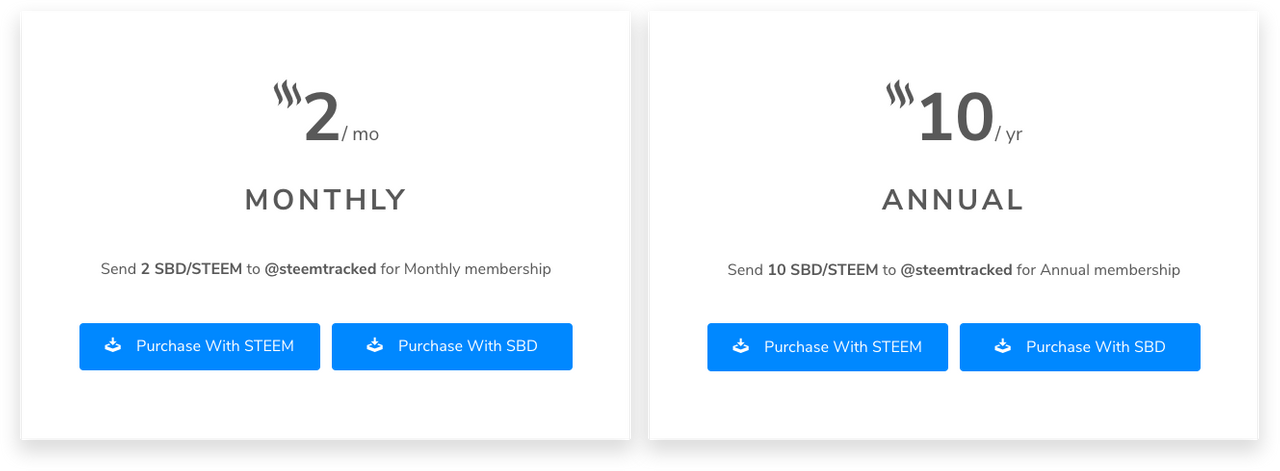
Task: Click the Steem logo beside the 10 price
Action: 900,96
